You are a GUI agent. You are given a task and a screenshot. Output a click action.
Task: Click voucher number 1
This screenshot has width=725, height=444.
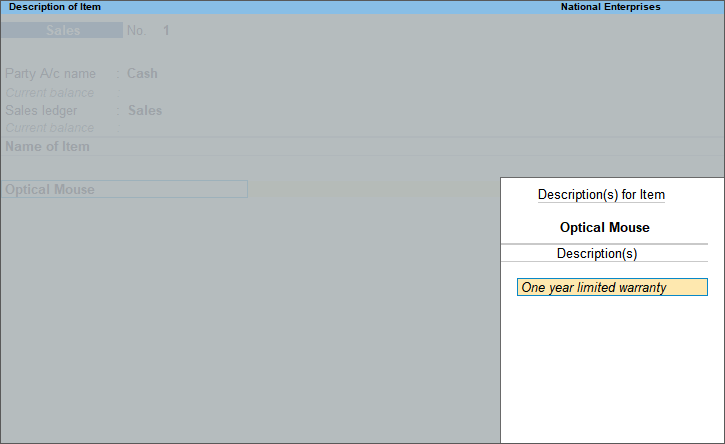pos(166,31)
